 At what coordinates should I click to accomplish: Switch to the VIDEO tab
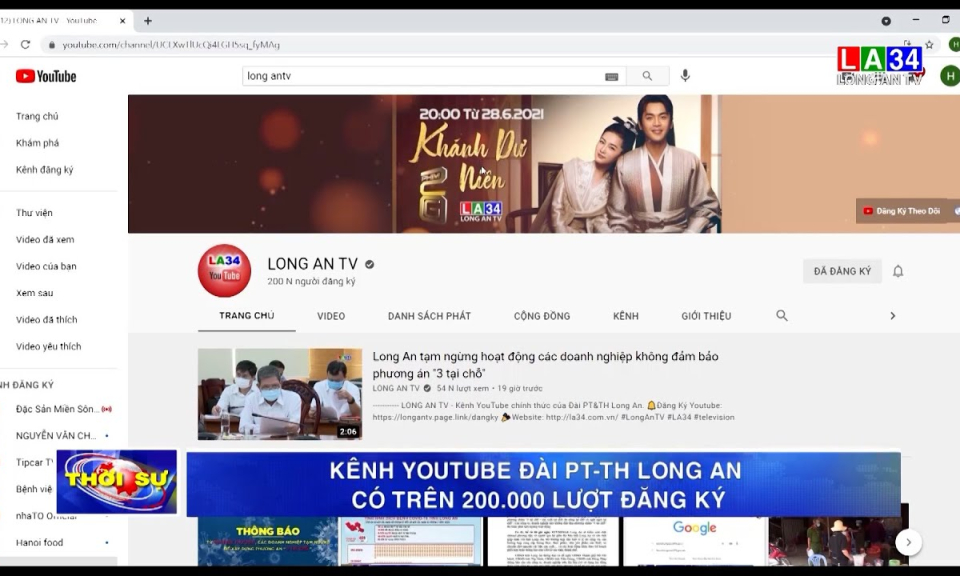(331, 316)
